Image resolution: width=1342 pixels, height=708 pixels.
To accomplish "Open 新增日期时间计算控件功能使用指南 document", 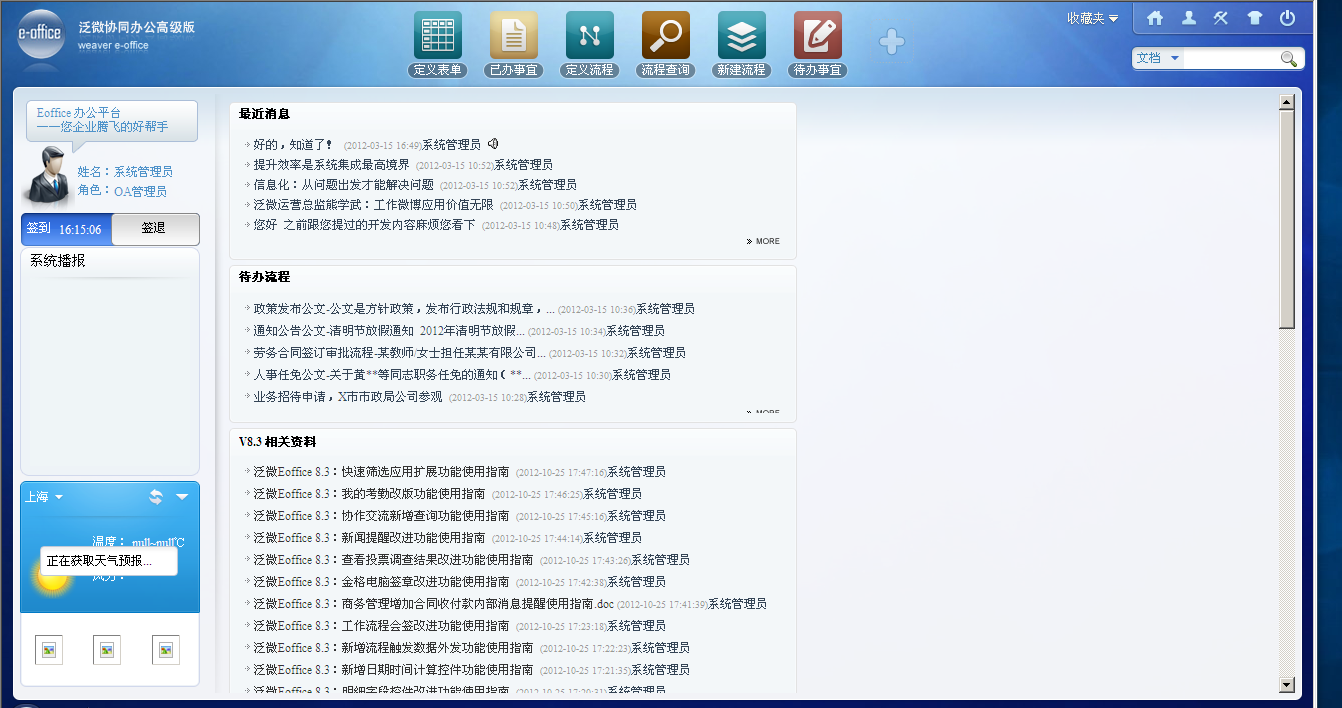I will click(x=393, y=670).
